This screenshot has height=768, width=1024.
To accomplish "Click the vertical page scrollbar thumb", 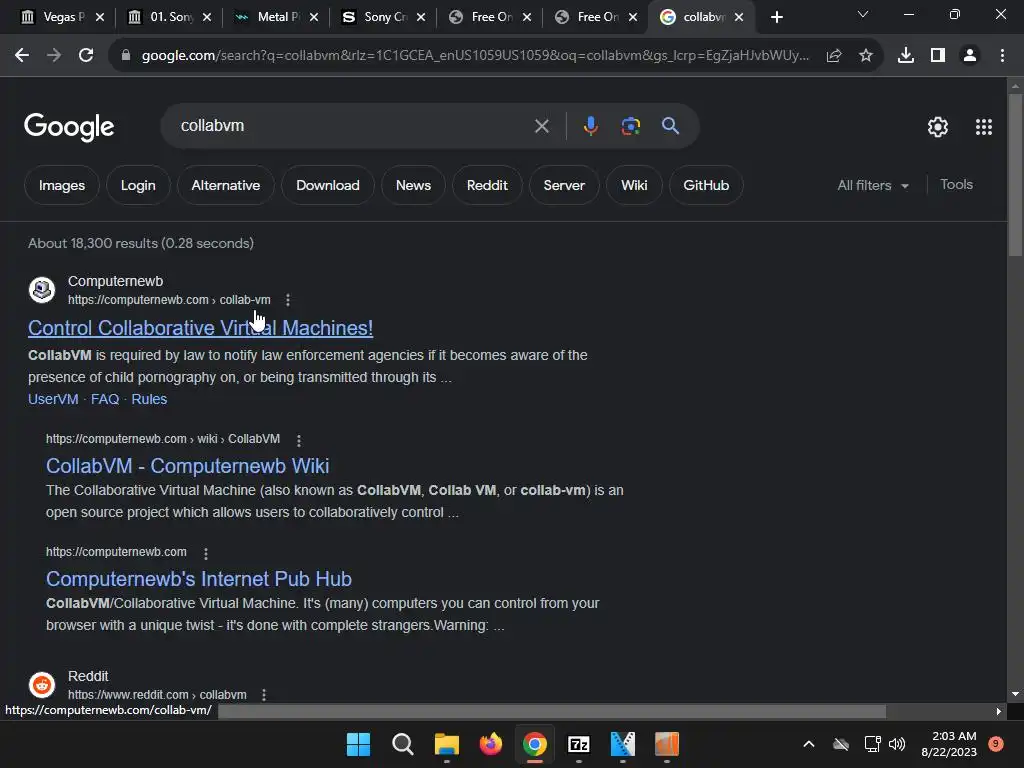I will click(x=1015, y=175).
